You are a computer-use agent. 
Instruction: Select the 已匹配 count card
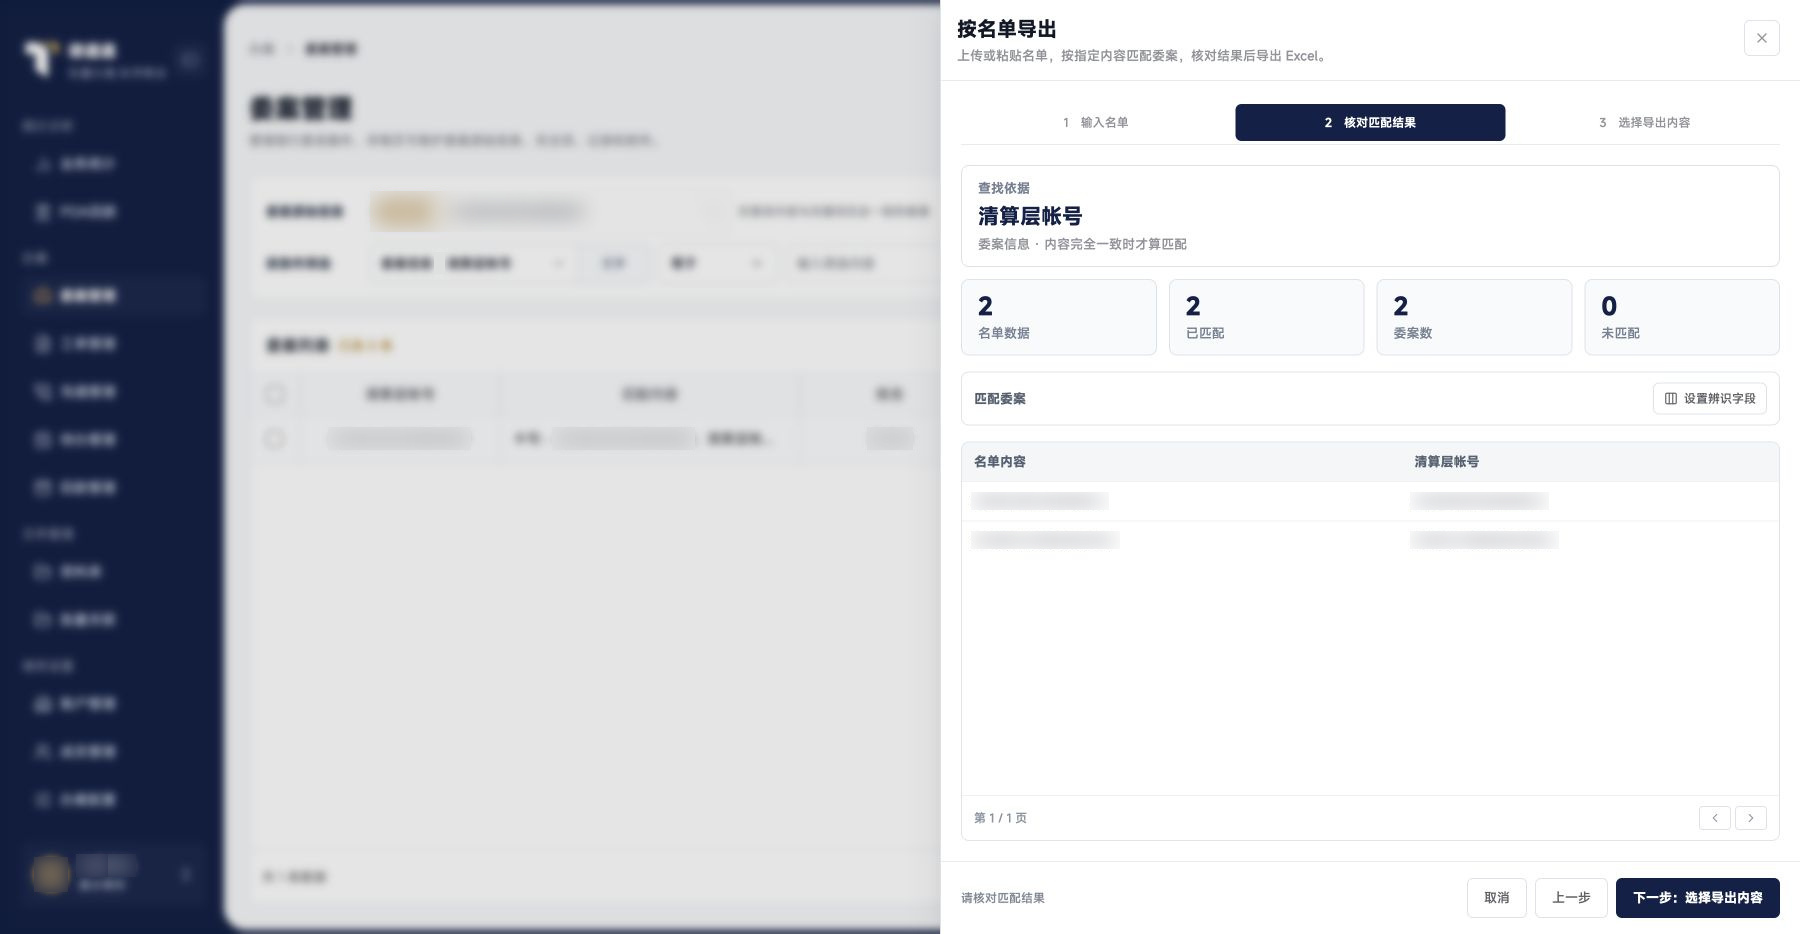pos(1266,317)
